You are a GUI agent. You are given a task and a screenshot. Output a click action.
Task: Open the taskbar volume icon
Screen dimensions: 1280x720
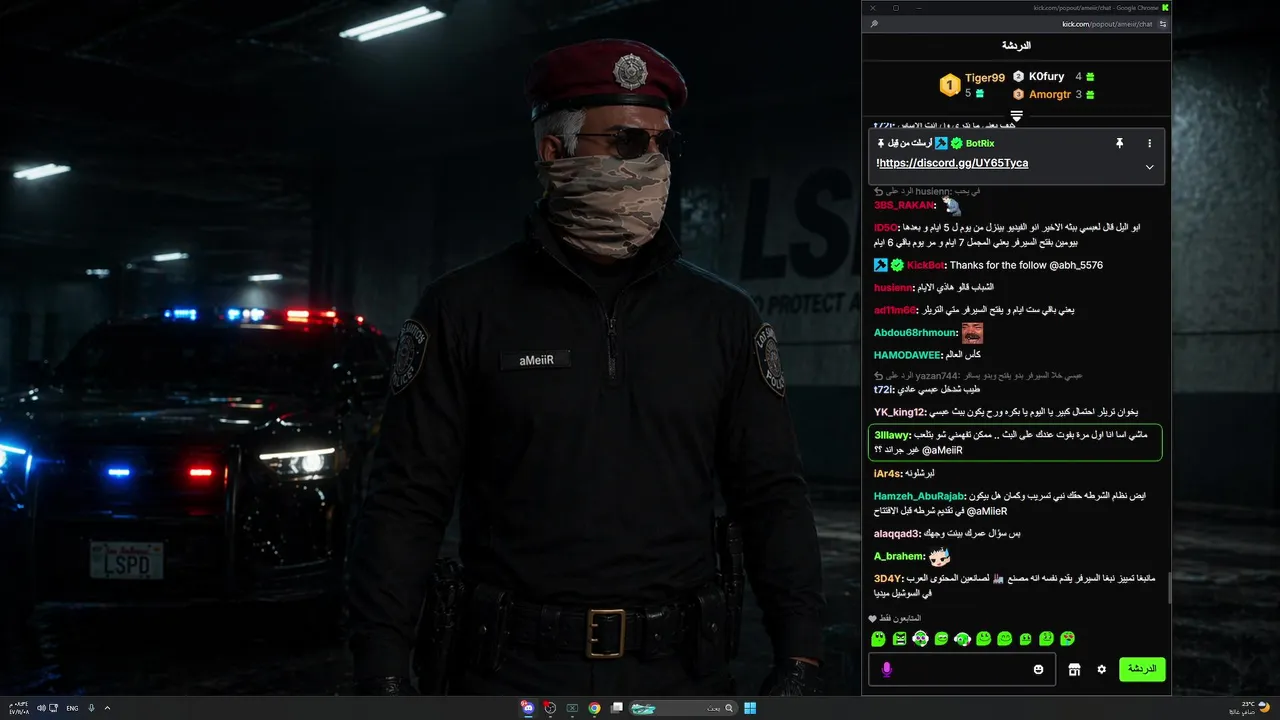42,708
